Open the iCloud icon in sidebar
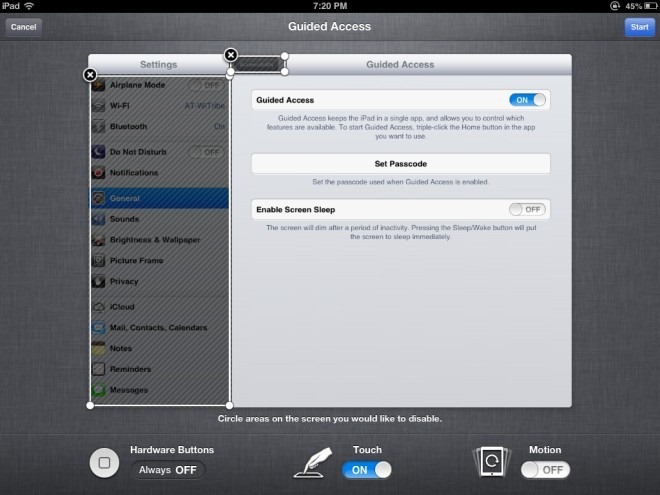 pos(98,307)
